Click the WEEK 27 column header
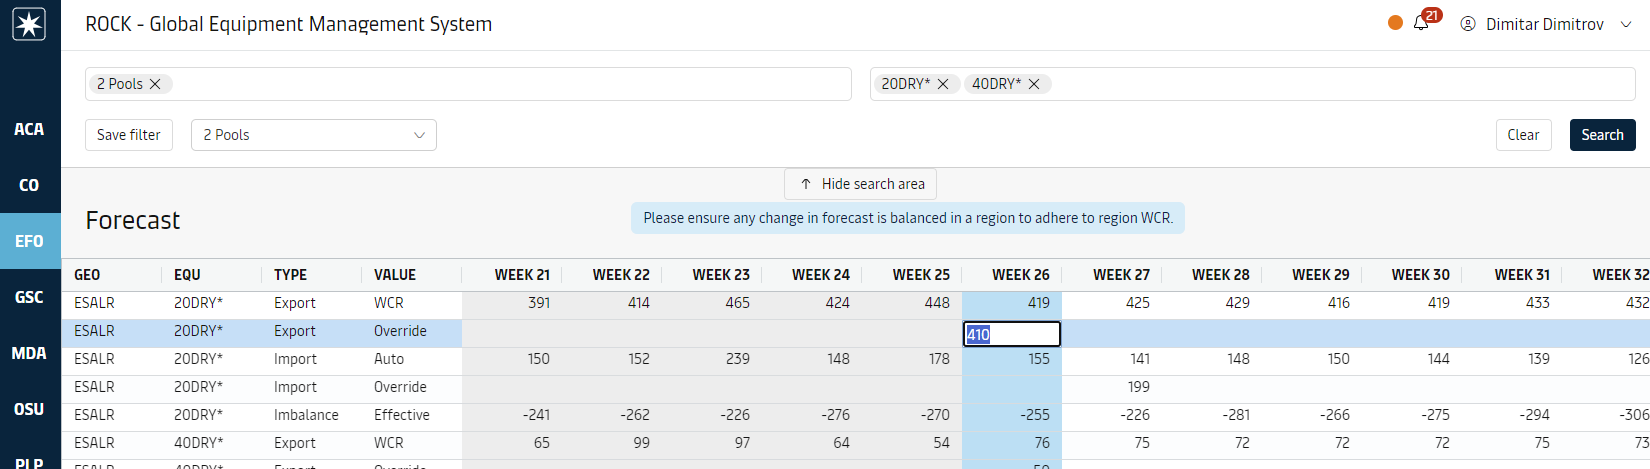This screenshot has height=469, width=1650. click(1121, 275)
